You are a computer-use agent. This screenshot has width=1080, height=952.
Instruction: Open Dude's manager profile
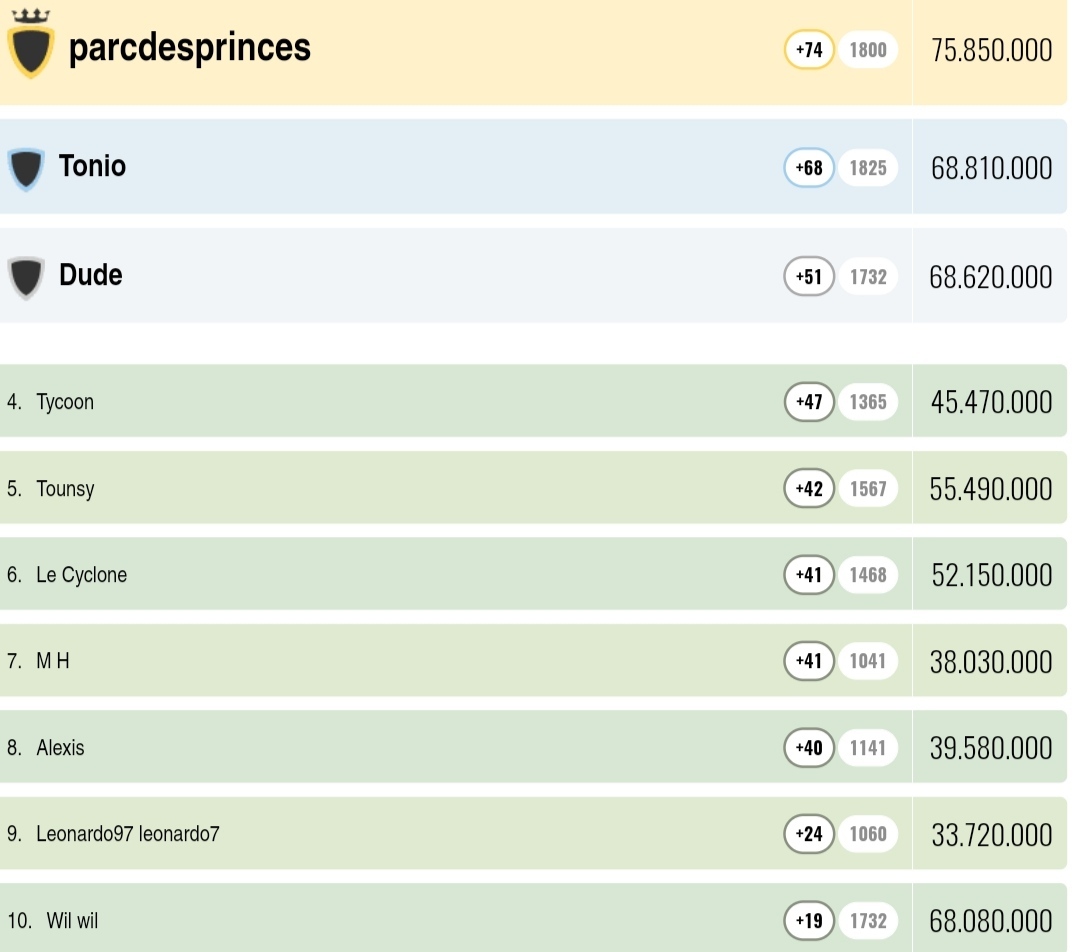(90, 275)
